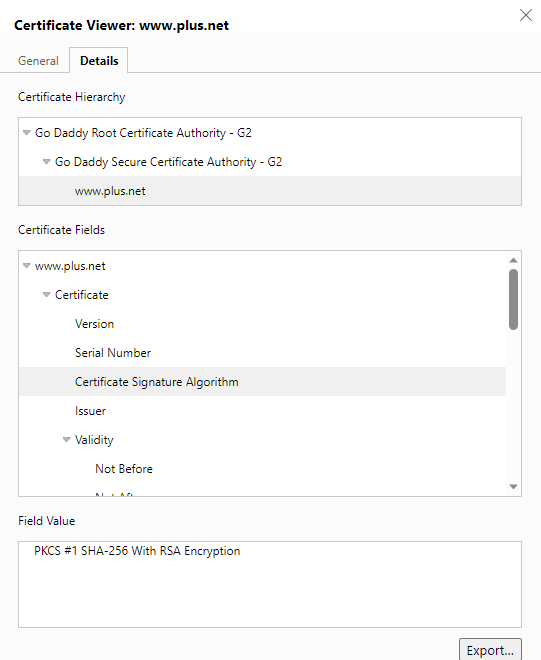Close the Certificate Viewer dialog
This screenshot has width=541, height=660.
click(525, 15)
